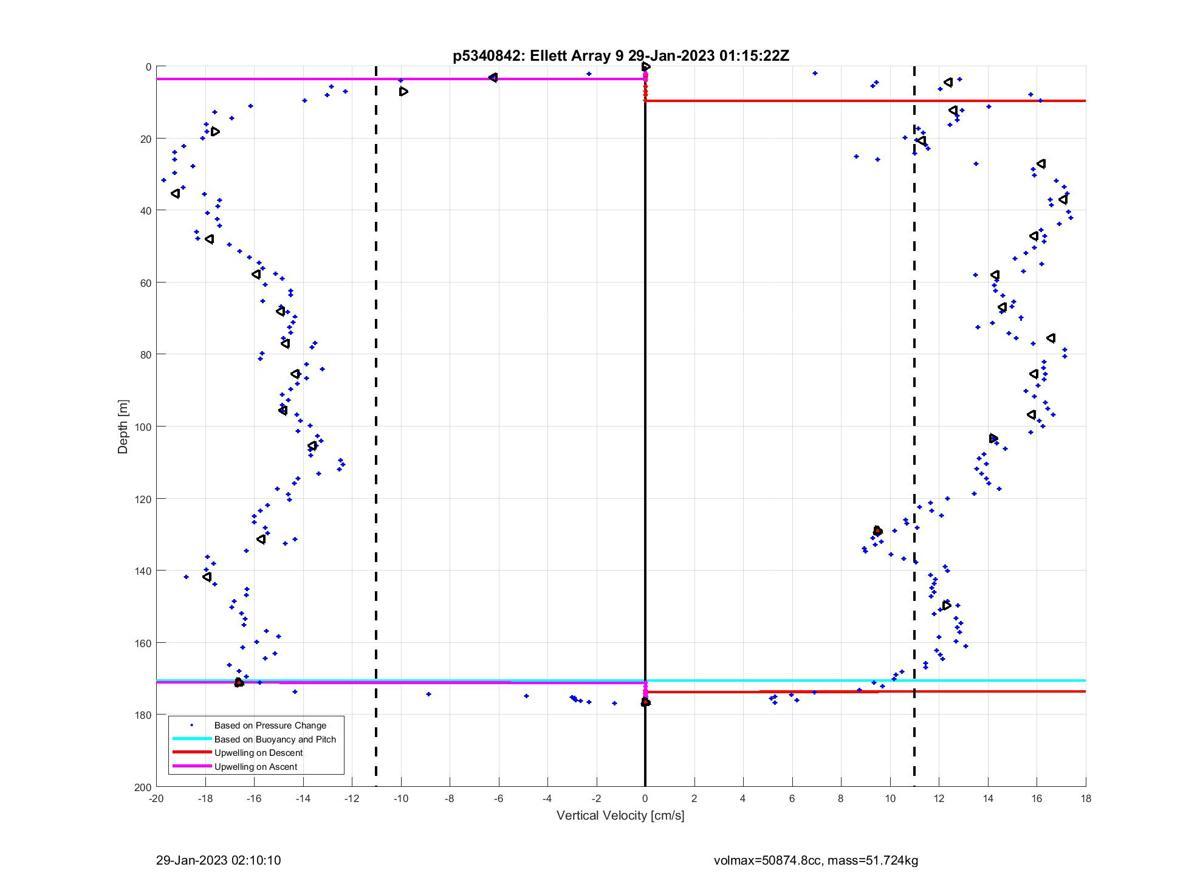
Task: Click x-axis tick label "-6"
Action: point(499,798)
